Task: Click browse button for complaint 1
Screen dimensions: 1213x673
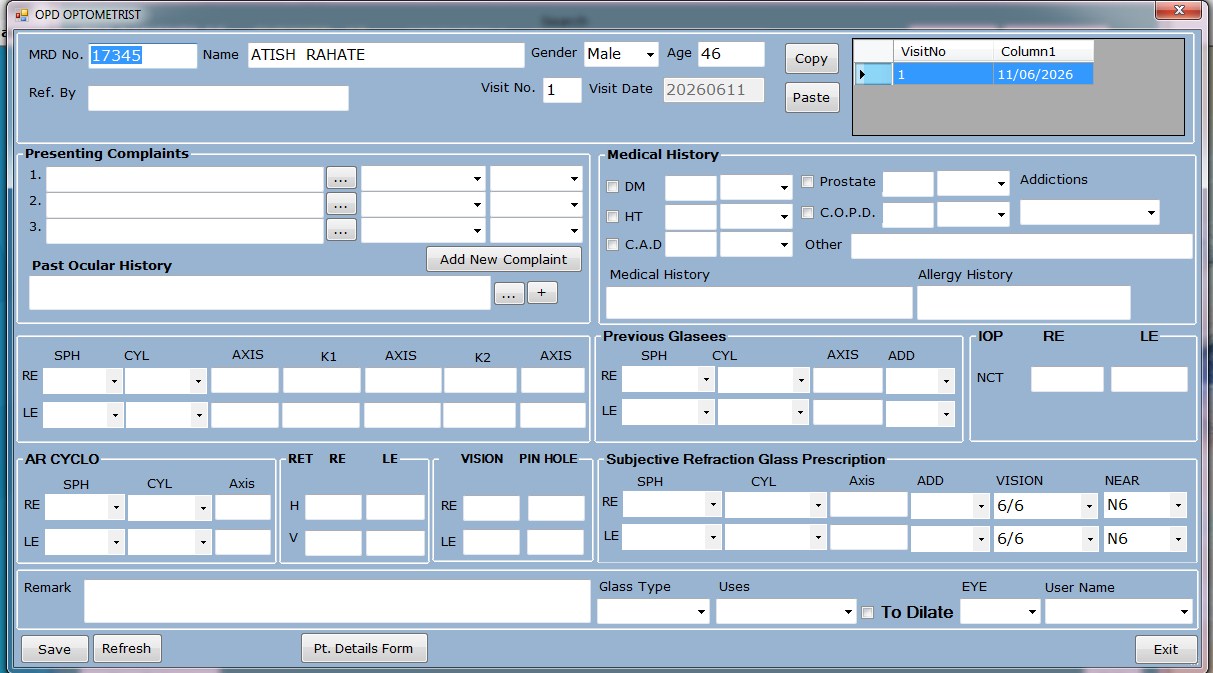Action: (341, 178)
